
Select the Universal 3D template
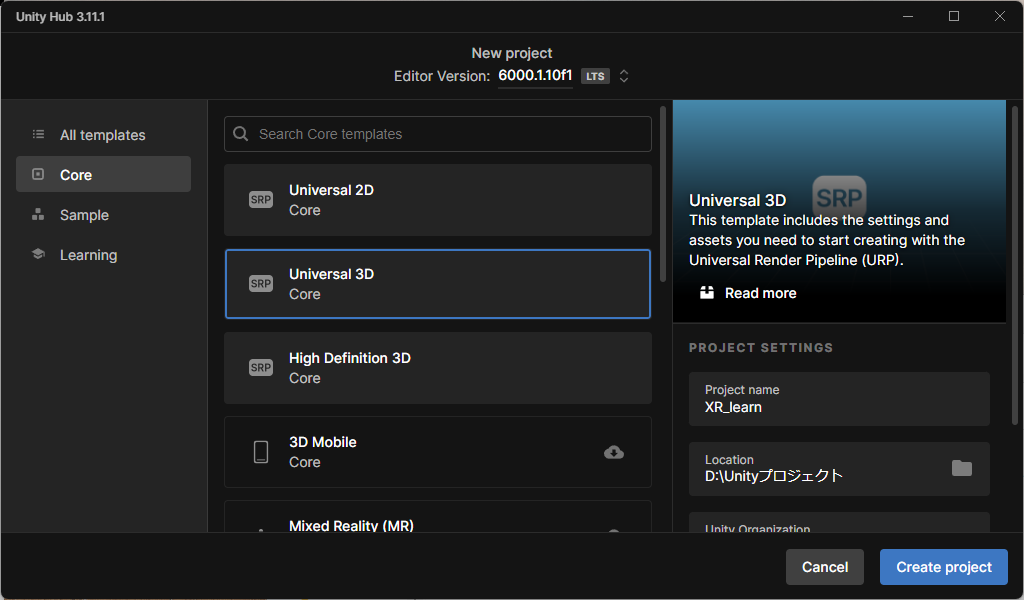tap(438, 283)
